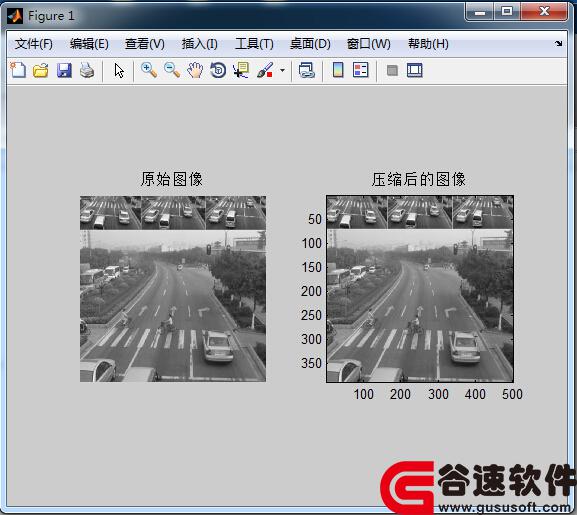577x515 pixels.
Task: Activate the Zoom Out magnifier
Action: [172, 70]
